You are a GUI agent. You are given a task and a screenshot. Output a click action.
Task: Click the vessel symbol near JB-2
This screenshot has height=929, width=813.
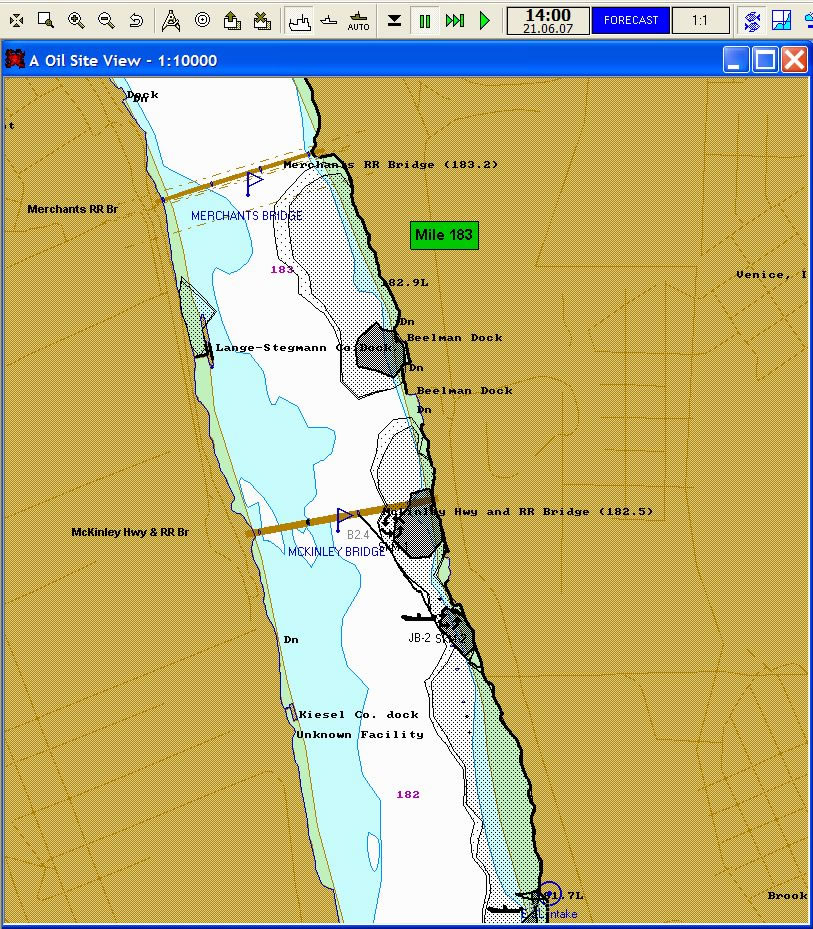pos(418,618)
